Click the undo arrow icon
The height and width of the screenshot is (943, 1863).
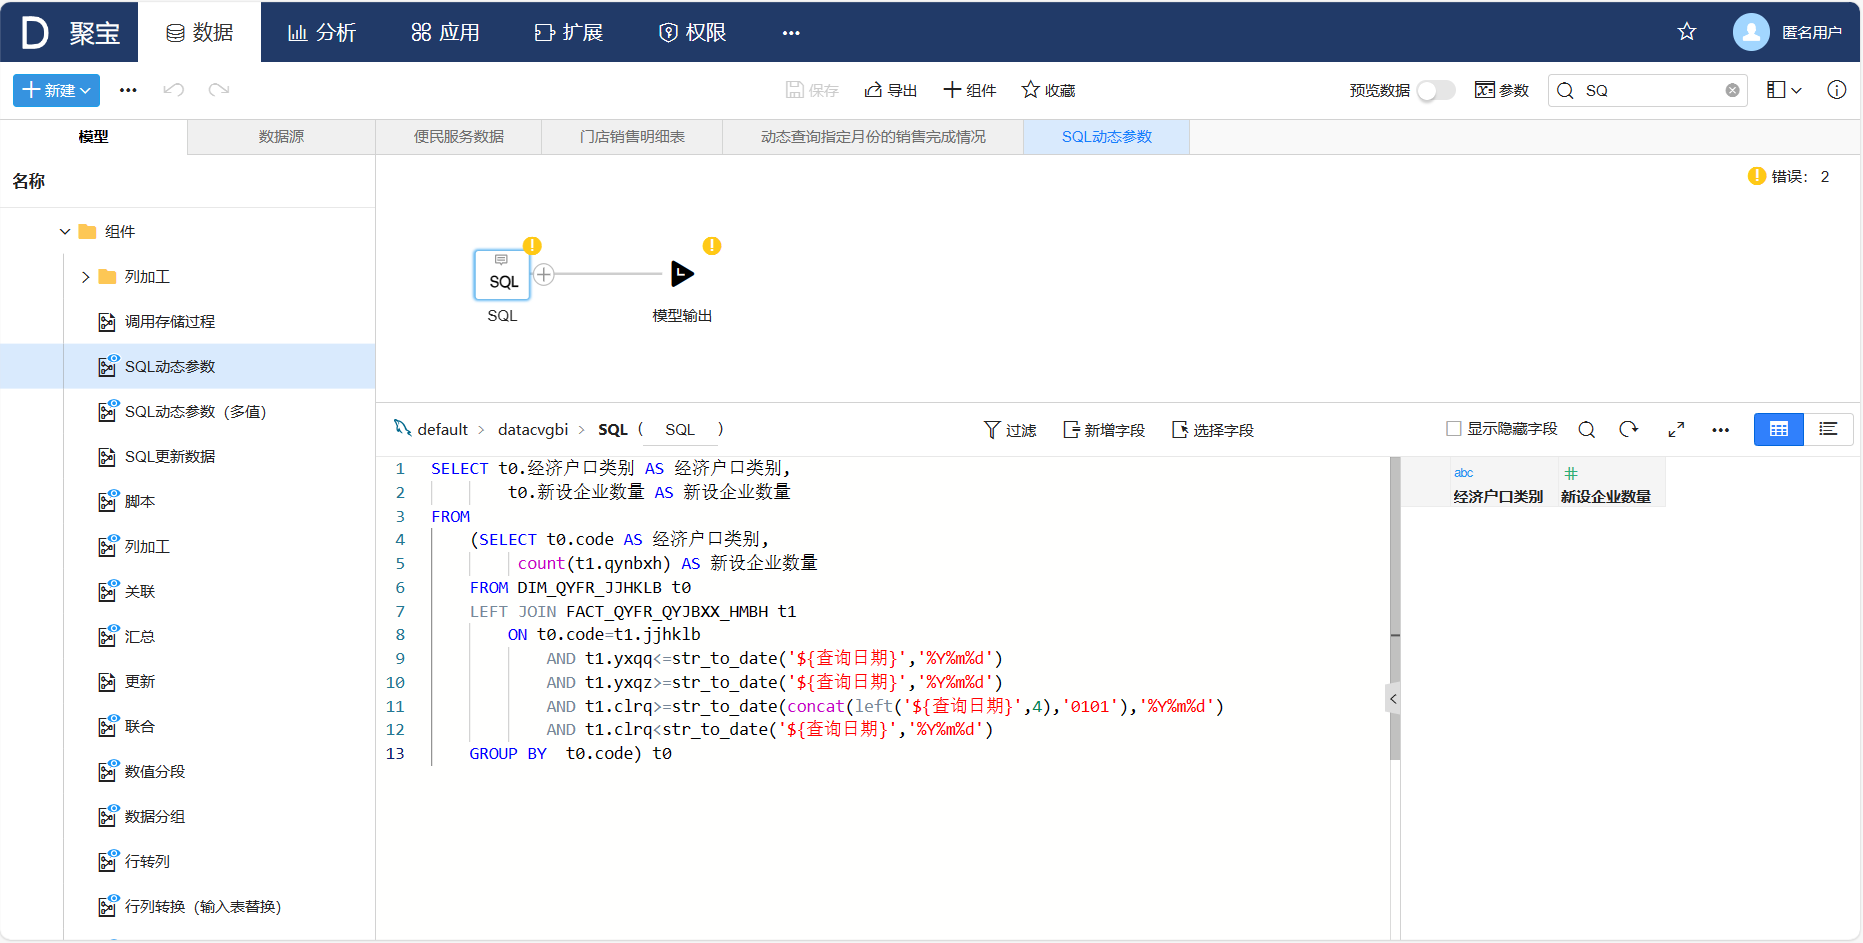pos(174,90)
